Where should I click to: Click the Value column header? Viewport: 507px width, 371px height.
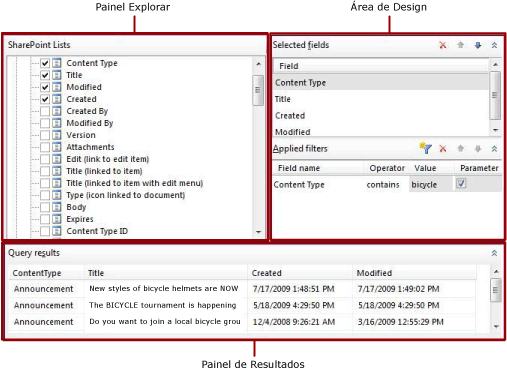click(x=432, y=168)
